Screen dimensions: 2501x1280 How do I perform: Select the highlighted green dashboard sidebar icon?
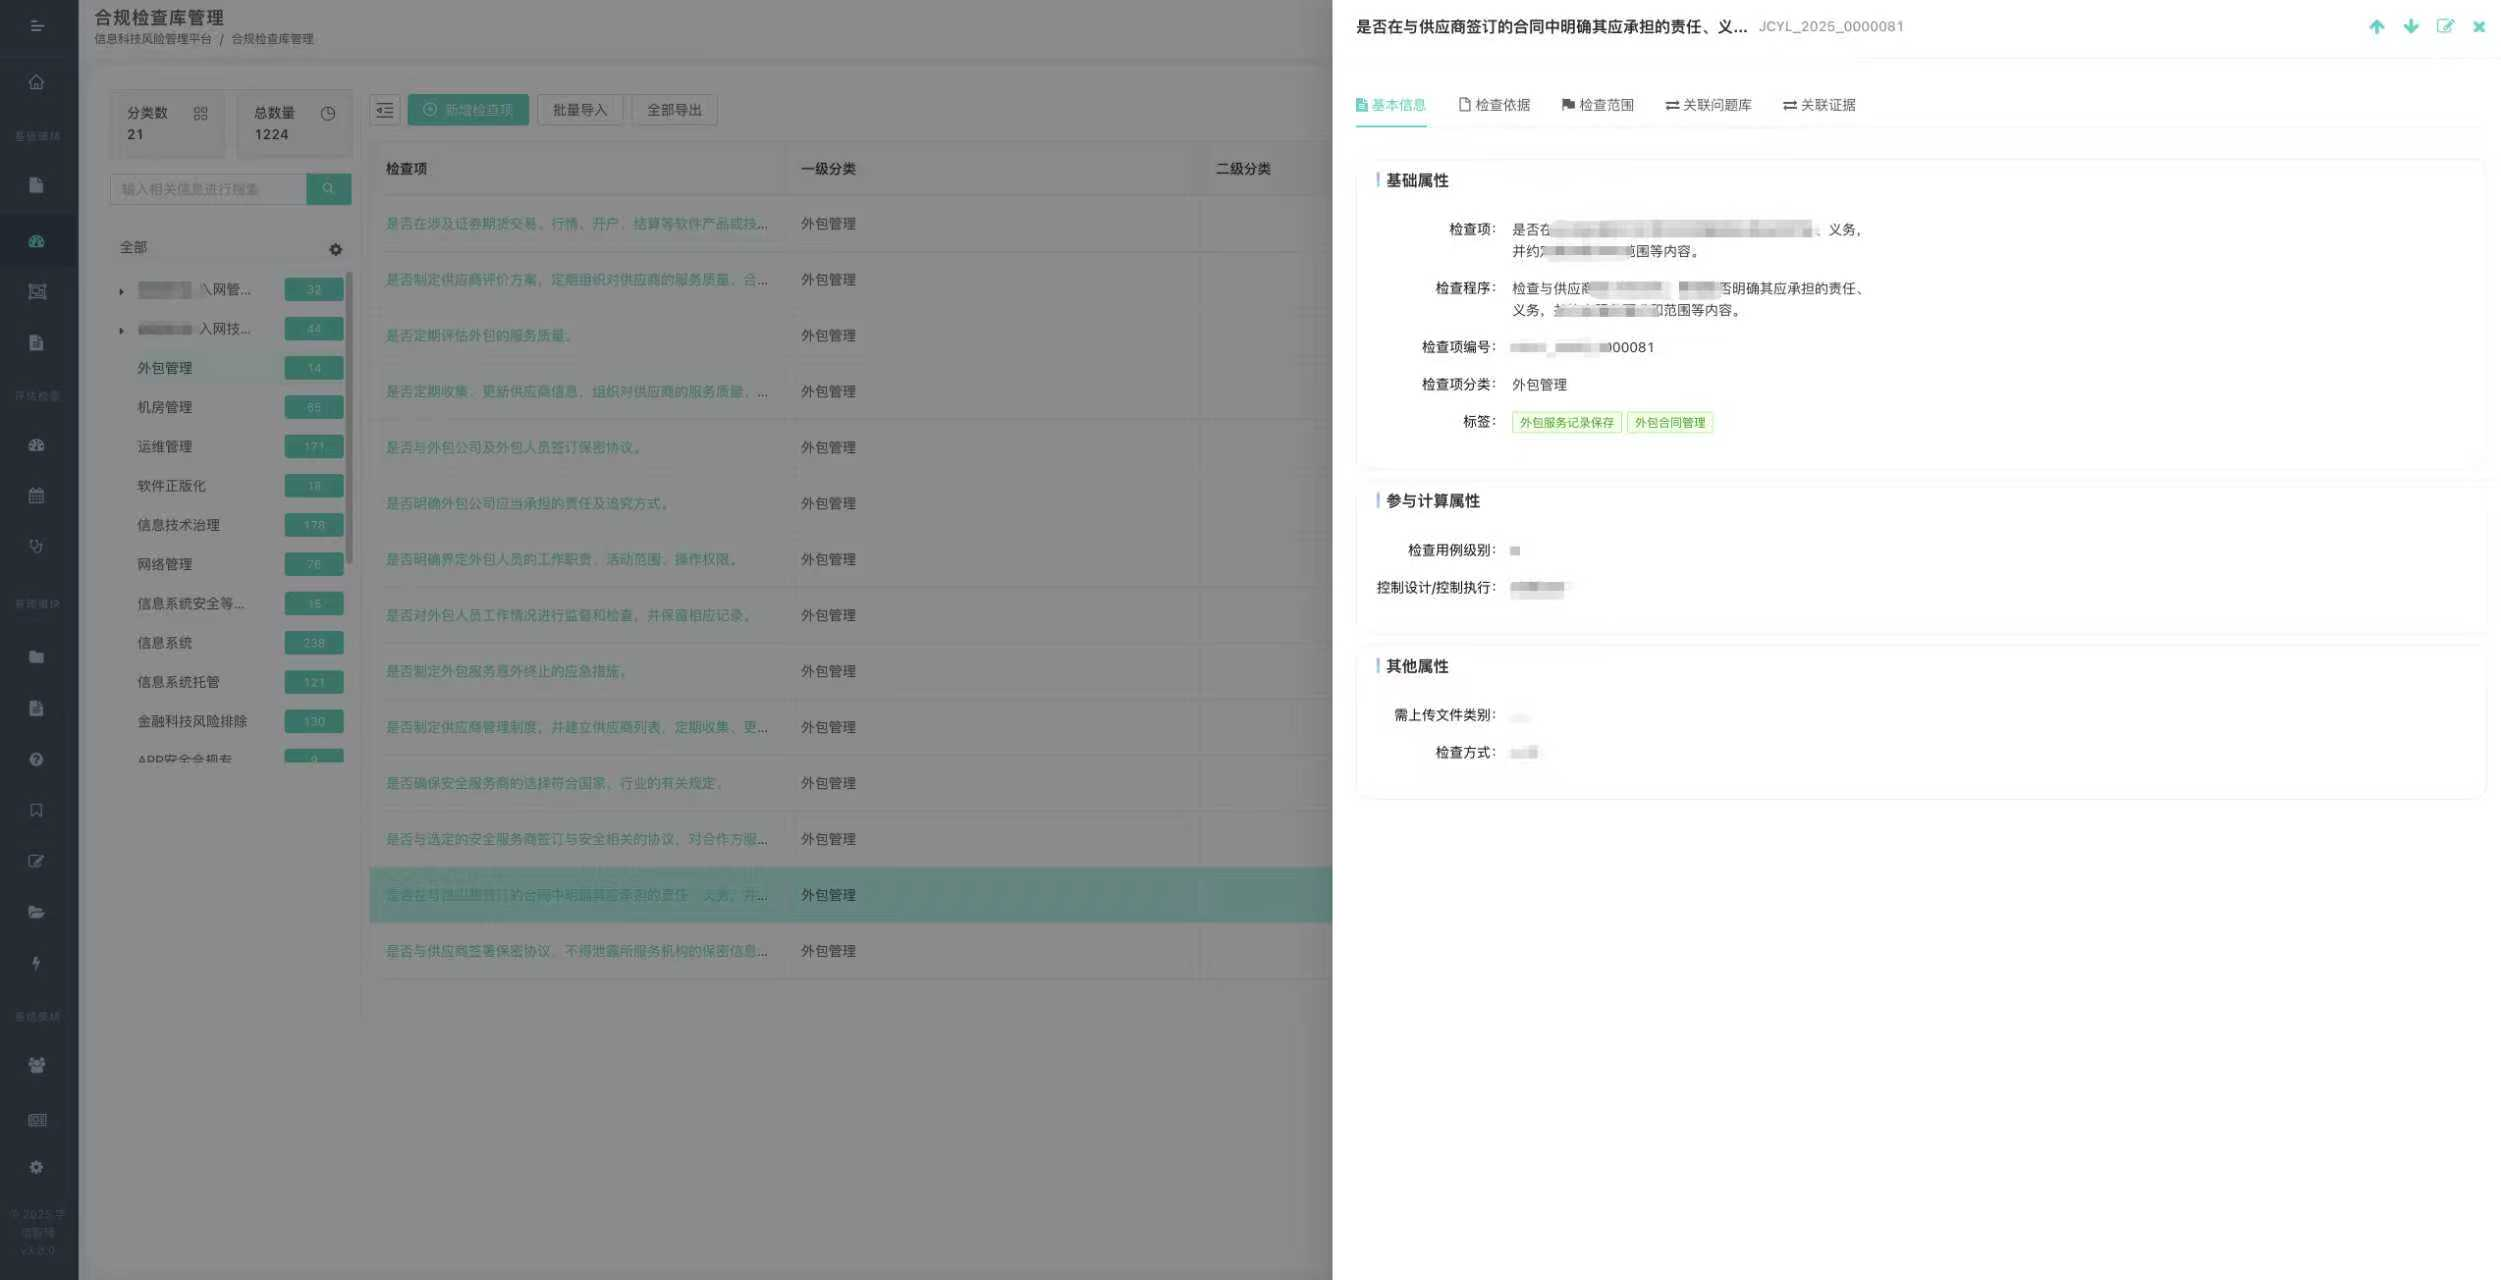(x=36, y=241)
